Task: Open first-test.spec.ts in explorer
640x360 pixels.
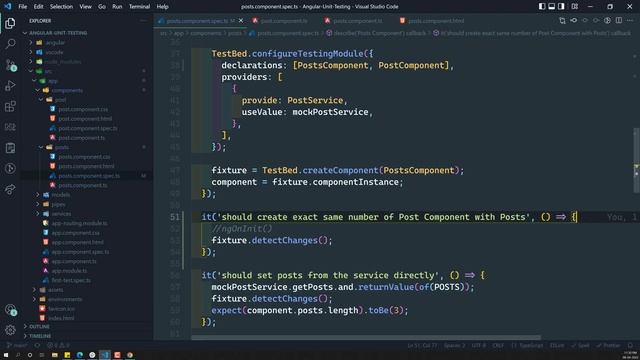Action: click(x=71, y=280)
